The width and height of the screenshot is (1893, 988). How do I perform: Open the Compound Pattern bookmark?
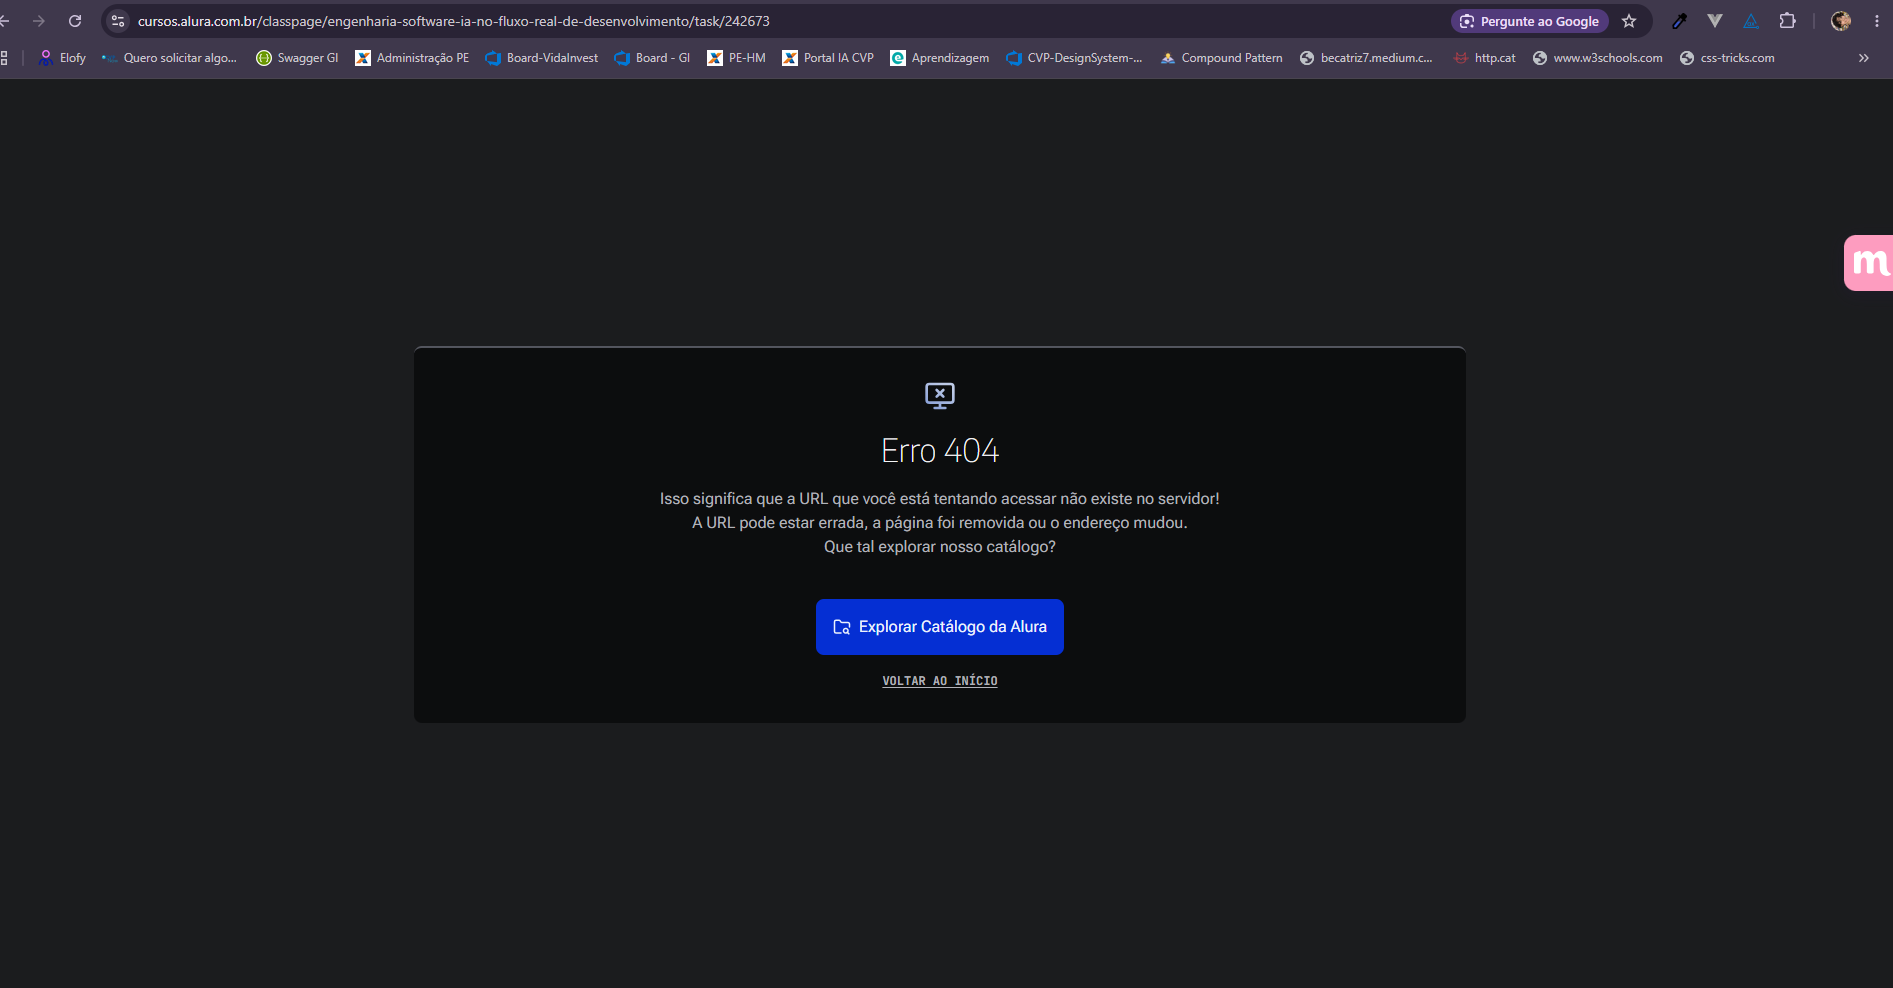coord(1221,58)
